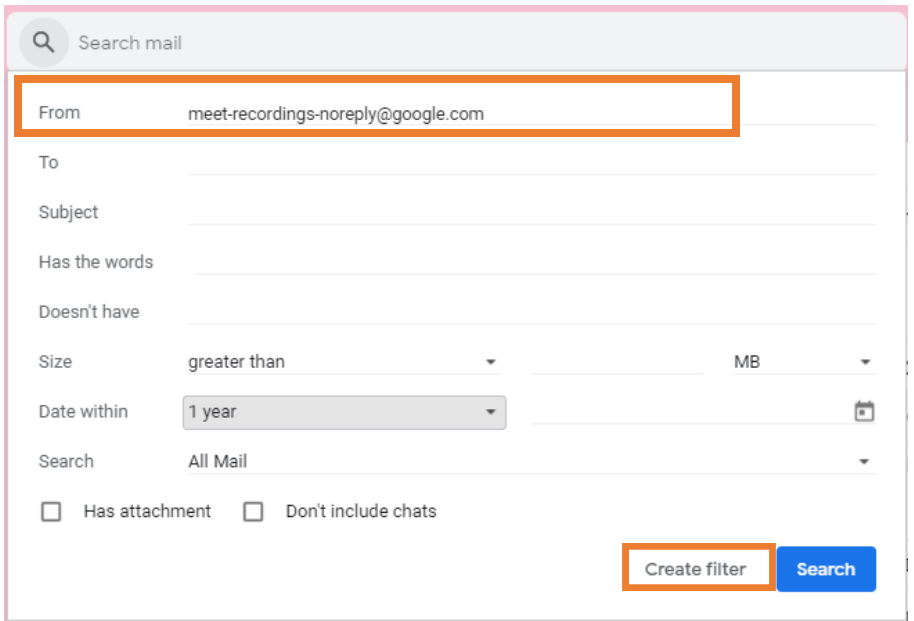Open the 'greater than' size dropdown
The width and height of the screenshot is (914, 621).
[x=340, y=361]
